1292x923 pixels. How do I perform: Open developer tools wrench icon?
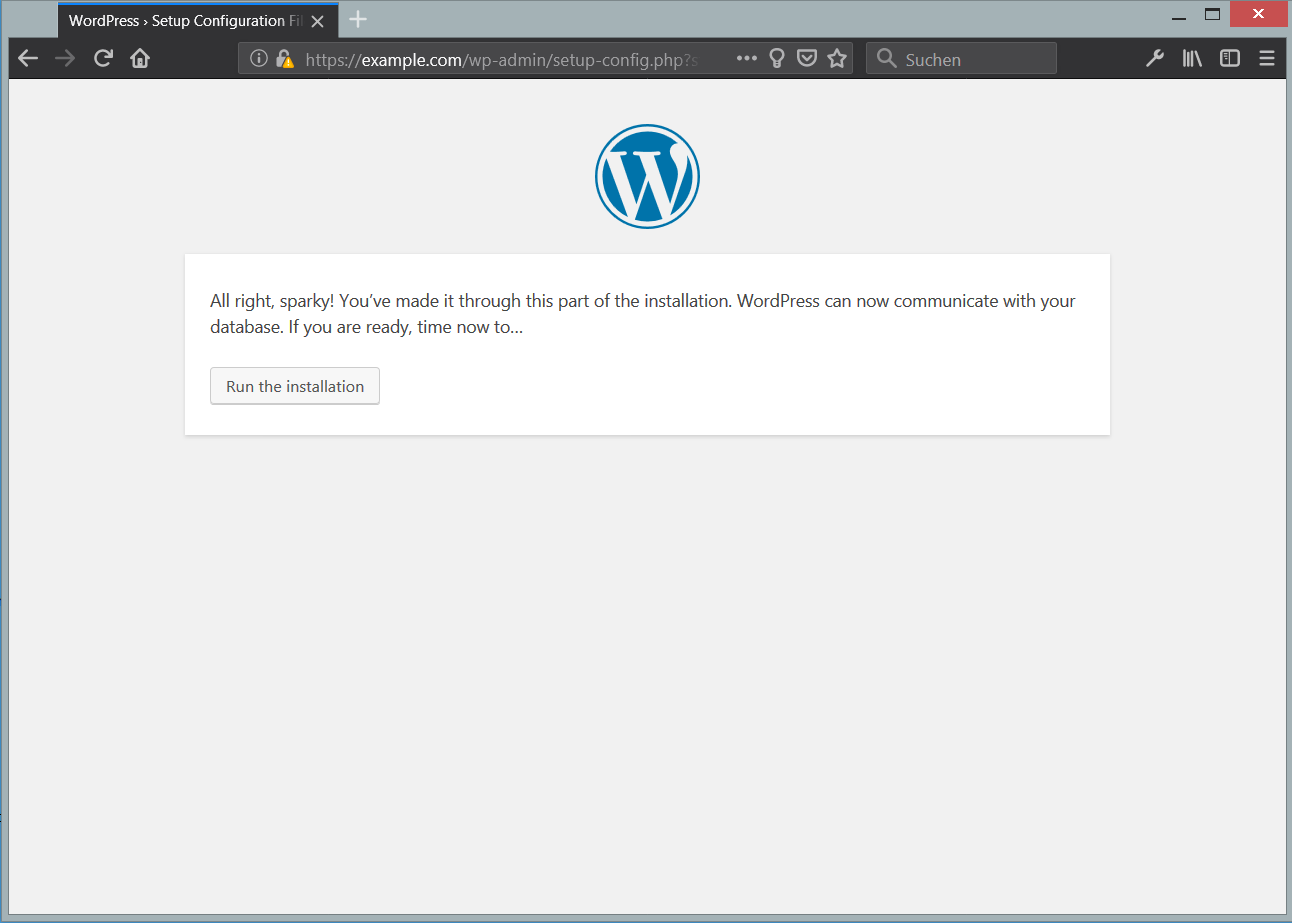1155,59
